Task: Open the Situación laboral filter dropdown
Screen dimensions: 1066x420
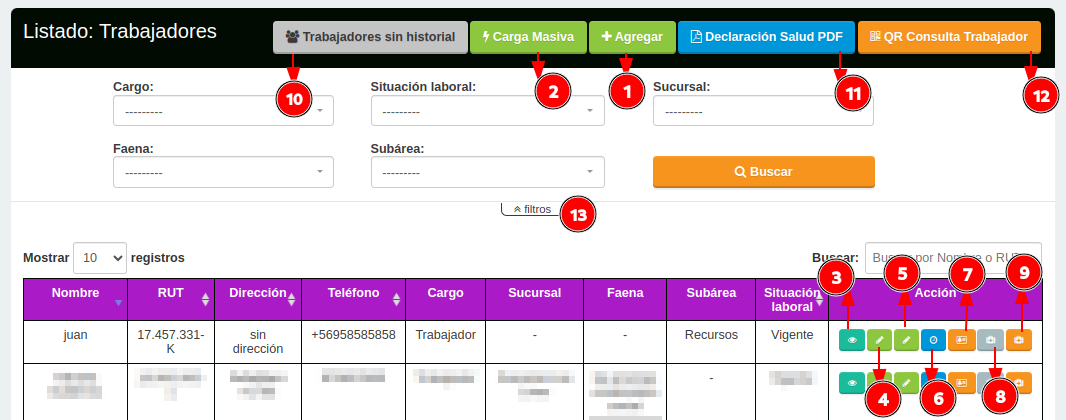Action: coord(487,111)
